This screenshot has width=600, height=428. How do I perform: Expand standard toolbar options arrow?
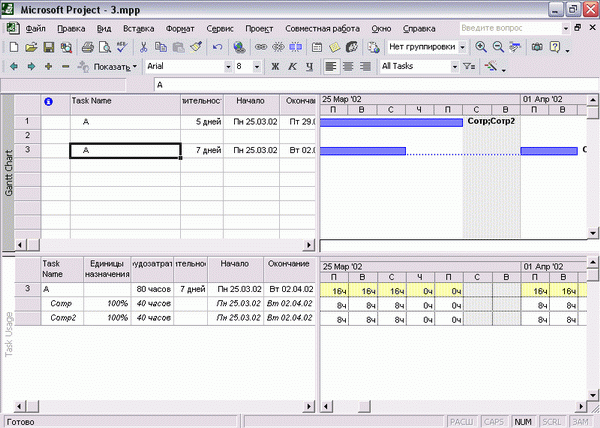pyautogui.click(x=567, y=49)
